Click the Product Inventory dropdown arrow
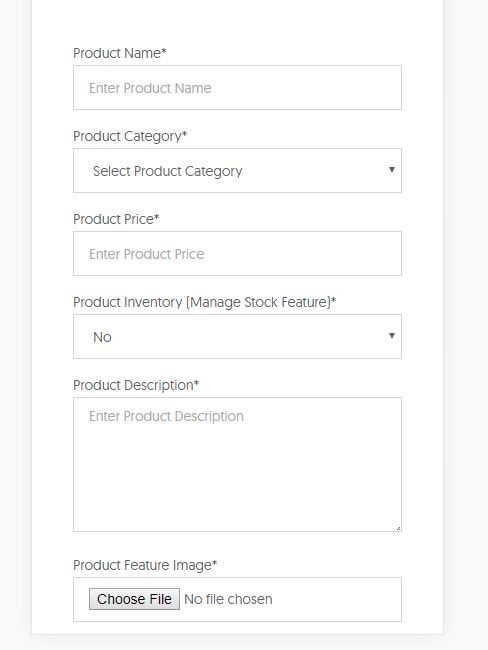488x650 pixels. [x=391, y=335]
